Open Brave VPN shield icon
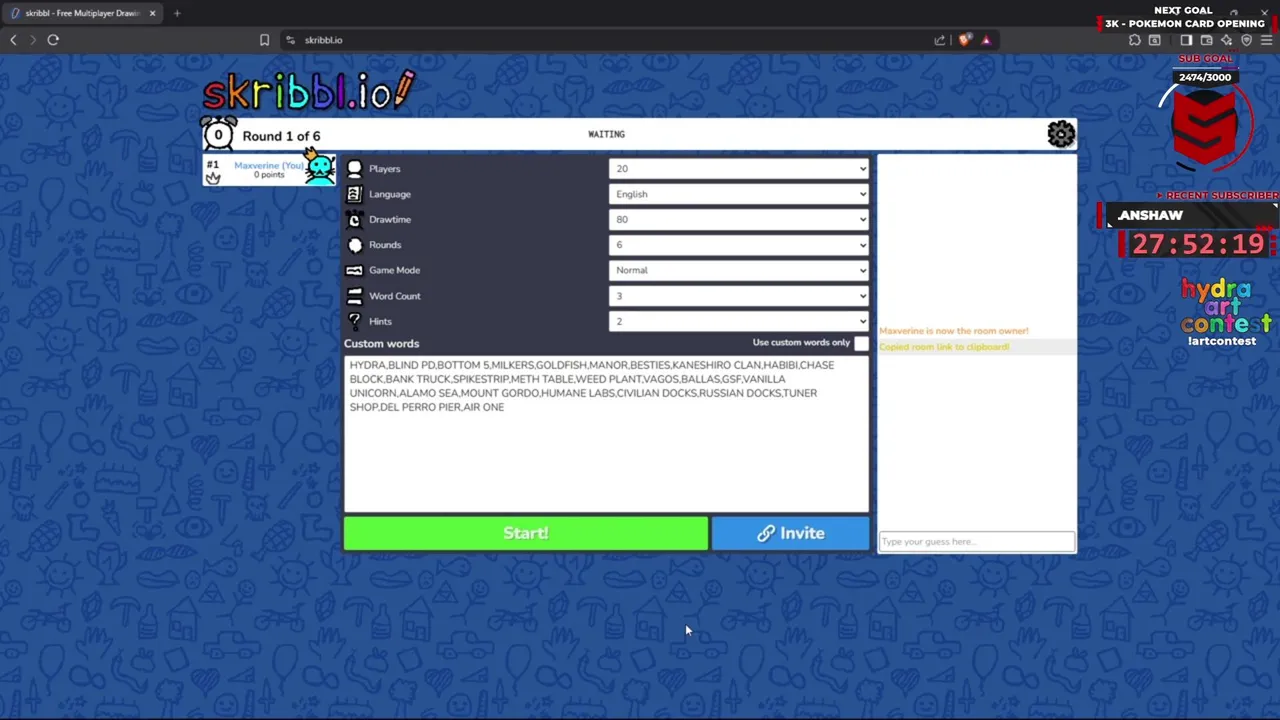 point(1247,40)
